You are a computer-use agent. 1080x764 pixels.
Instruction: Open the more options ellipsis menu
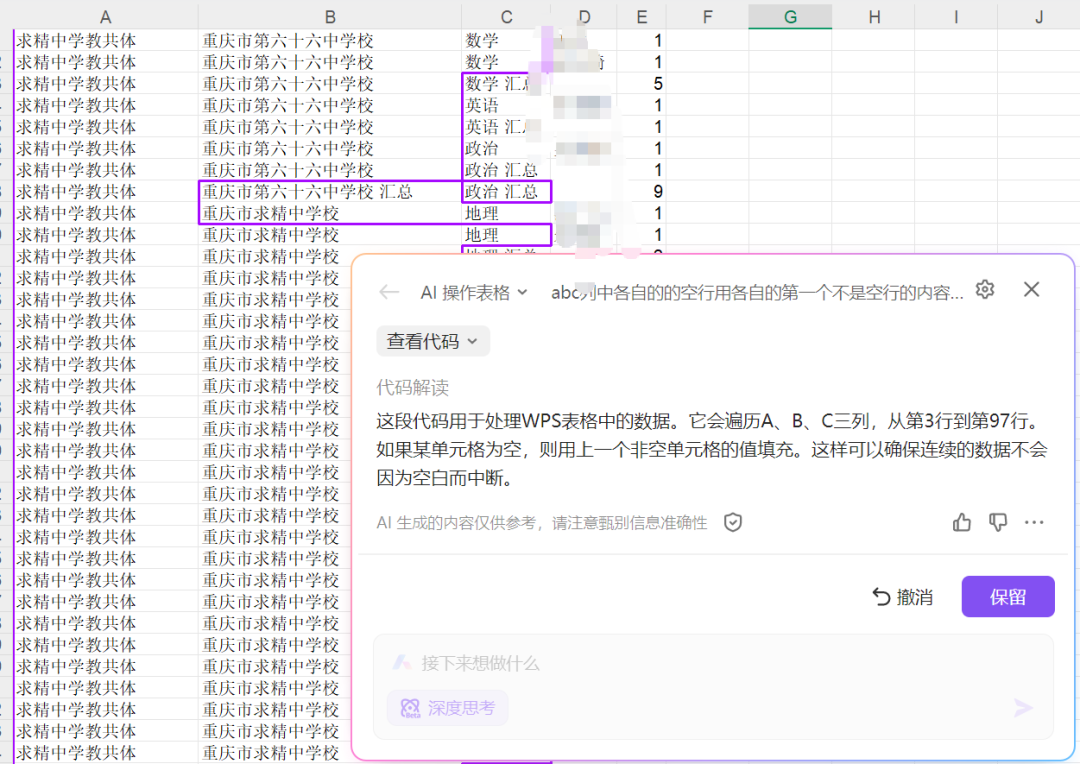(x=1035, y=522)
